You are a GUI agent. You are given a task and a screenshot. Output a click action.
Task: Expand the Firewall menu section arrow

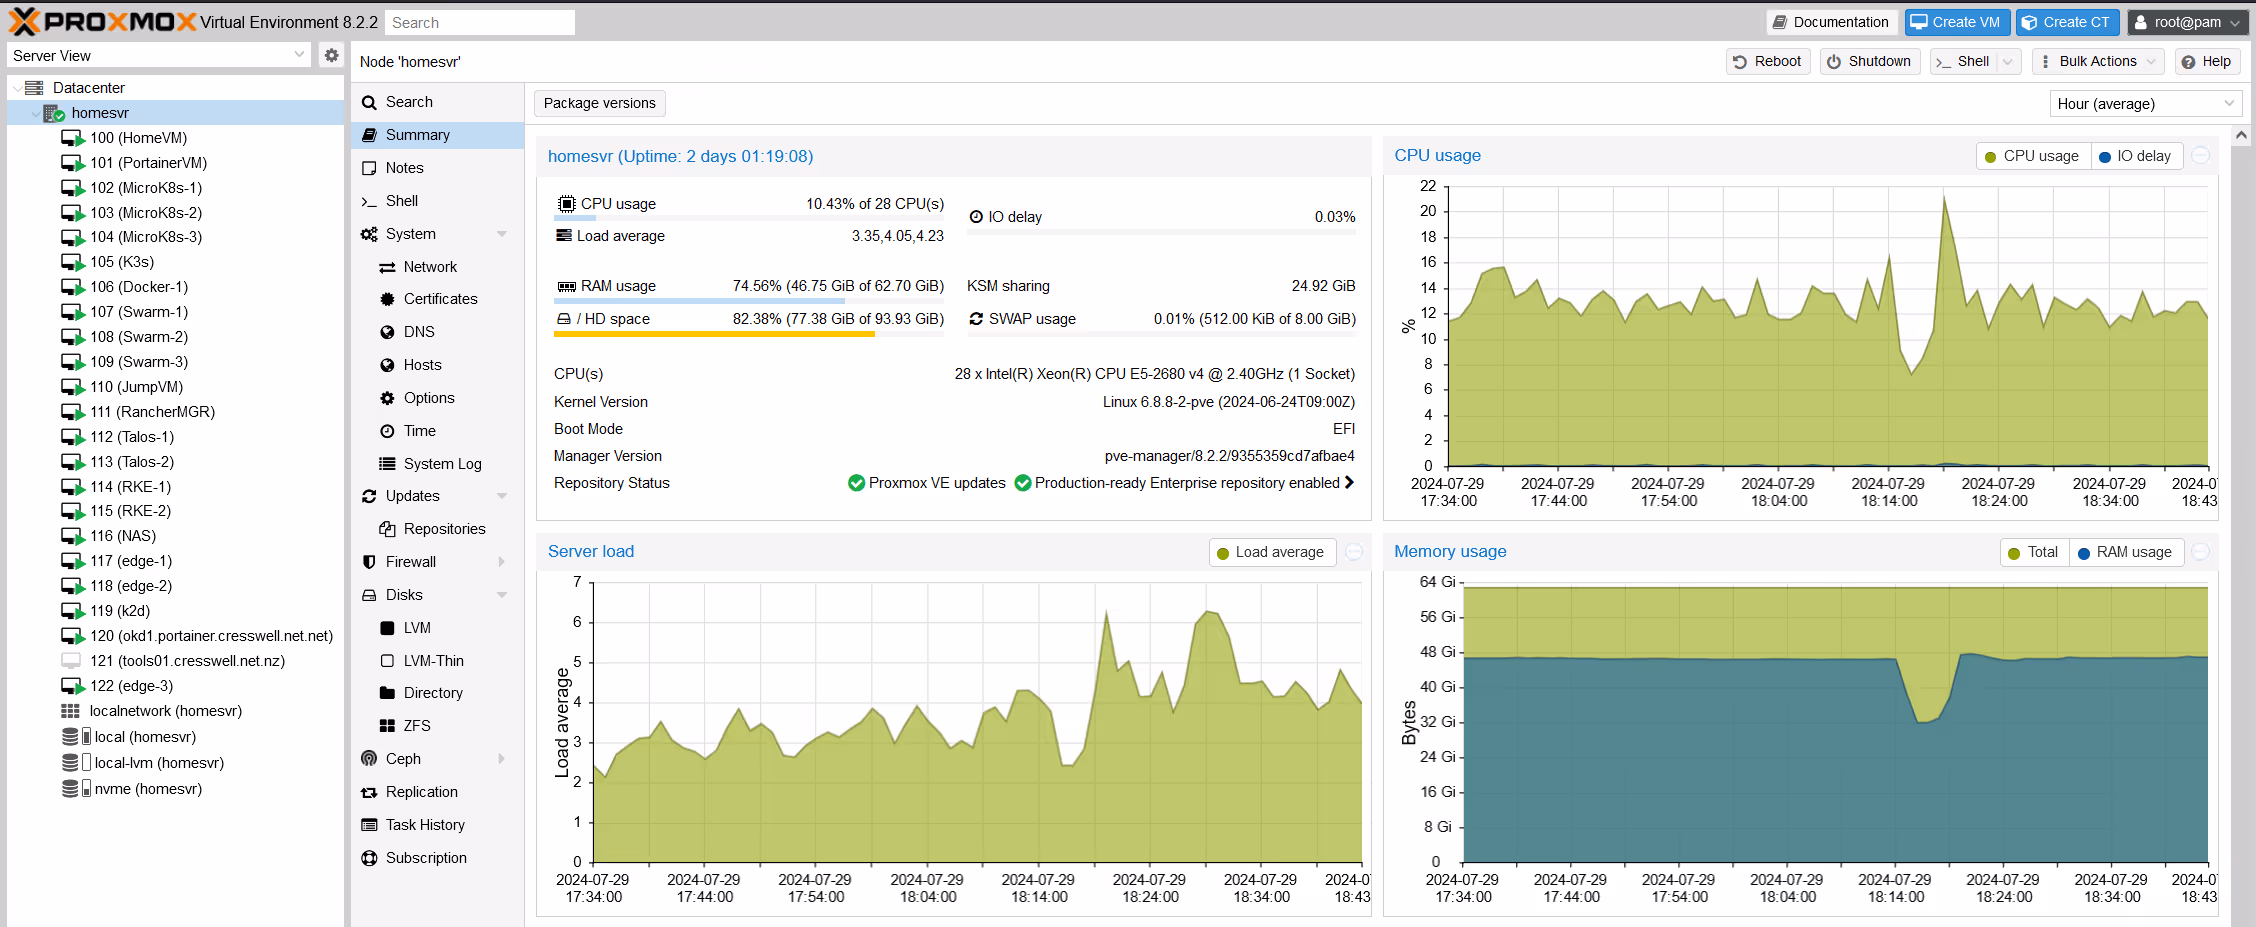point(502,562)
